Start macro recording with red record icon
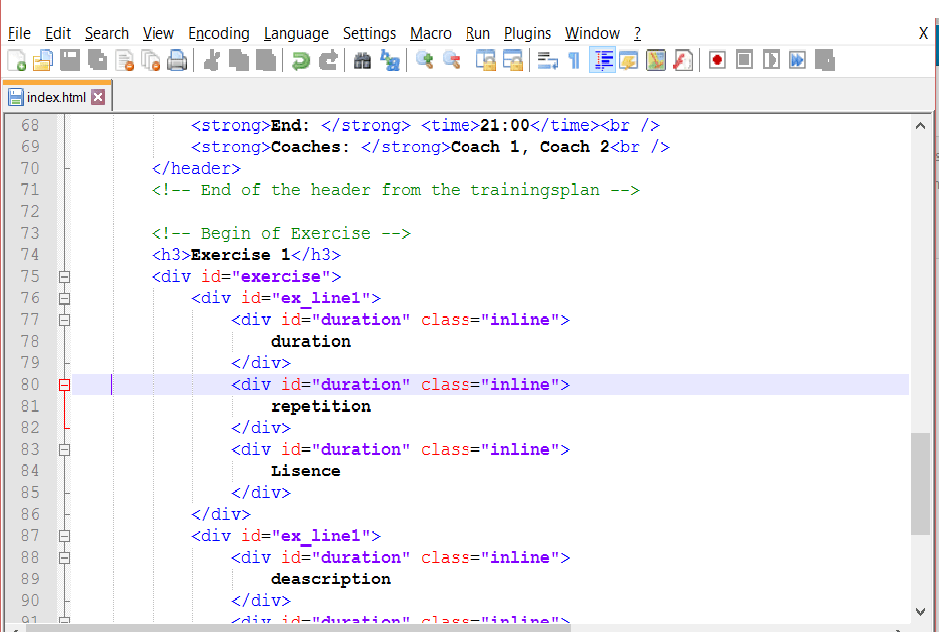941x633 pixels. pyautogui.click(x=717, y=61)
